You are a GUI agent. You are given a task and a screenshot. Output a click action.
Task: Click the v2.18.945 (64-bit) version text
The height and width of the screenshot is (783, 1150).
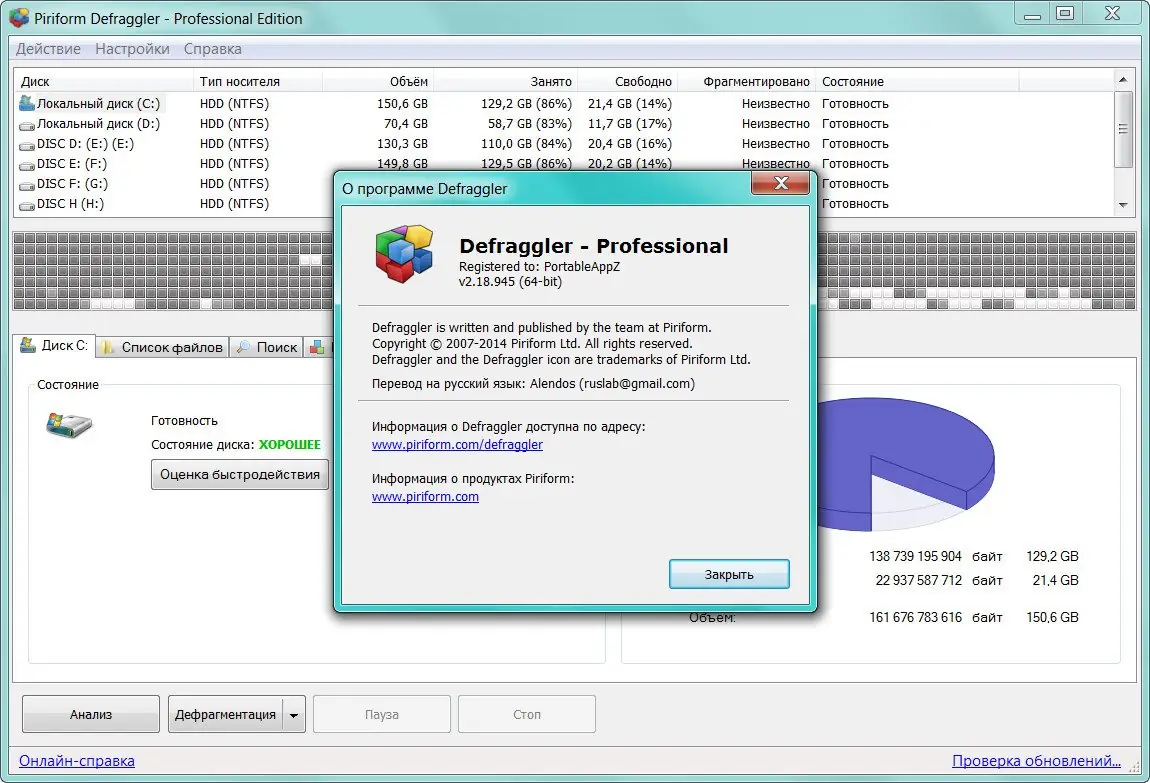pos(510,282)
